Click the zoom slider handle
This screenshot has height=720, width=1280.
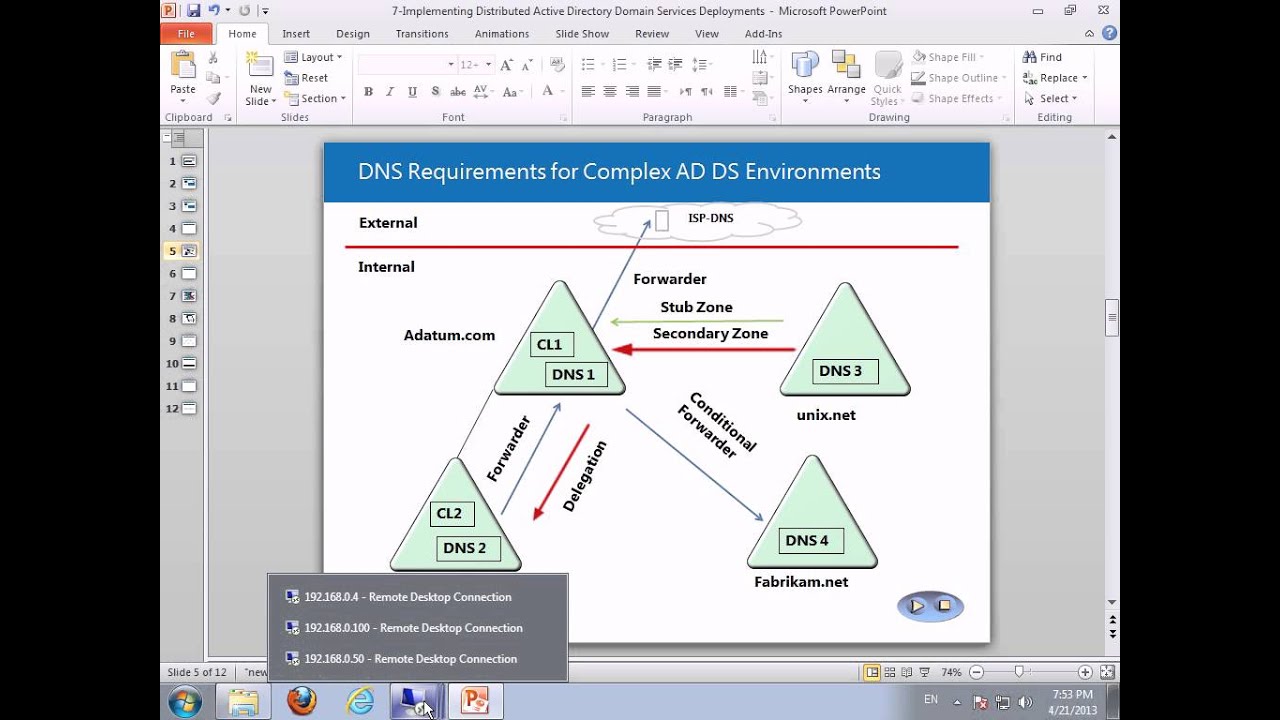[x=1018, y=672]
